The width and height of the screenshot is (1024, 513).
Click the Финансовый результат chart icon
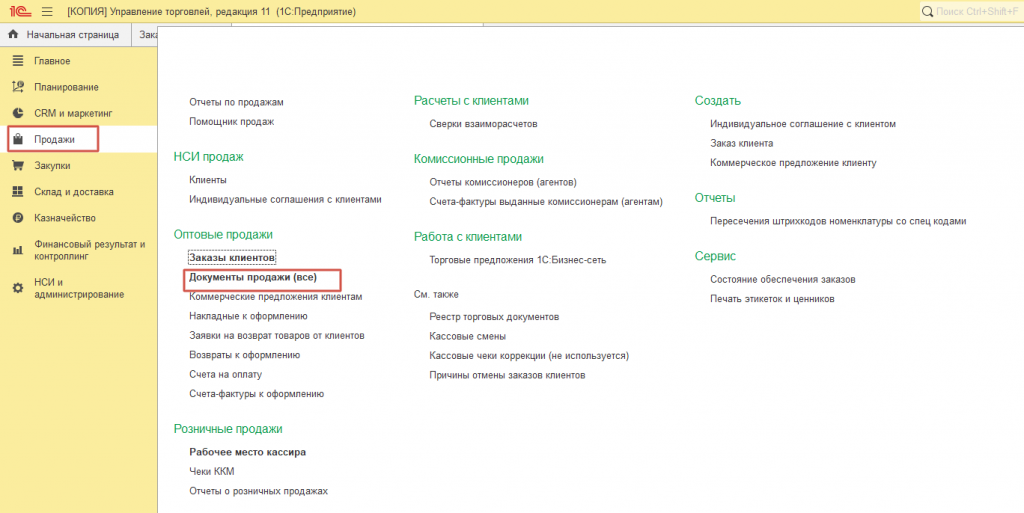coord(18,251)
